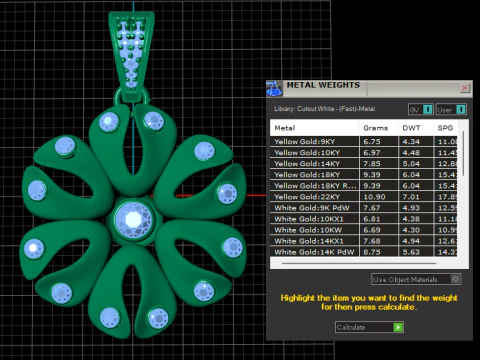The width and height of the screenshot is (480, 360).
Task: Click the large center gemstone of pendant
Action: tap(134, 219)
